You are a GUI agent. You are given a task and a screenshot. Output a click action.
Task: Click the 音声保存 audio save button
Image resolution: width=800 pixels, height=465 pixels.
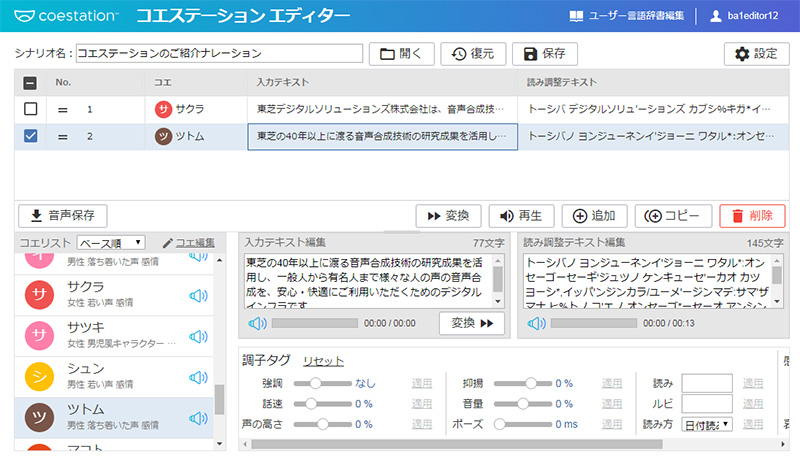(63, 216)
